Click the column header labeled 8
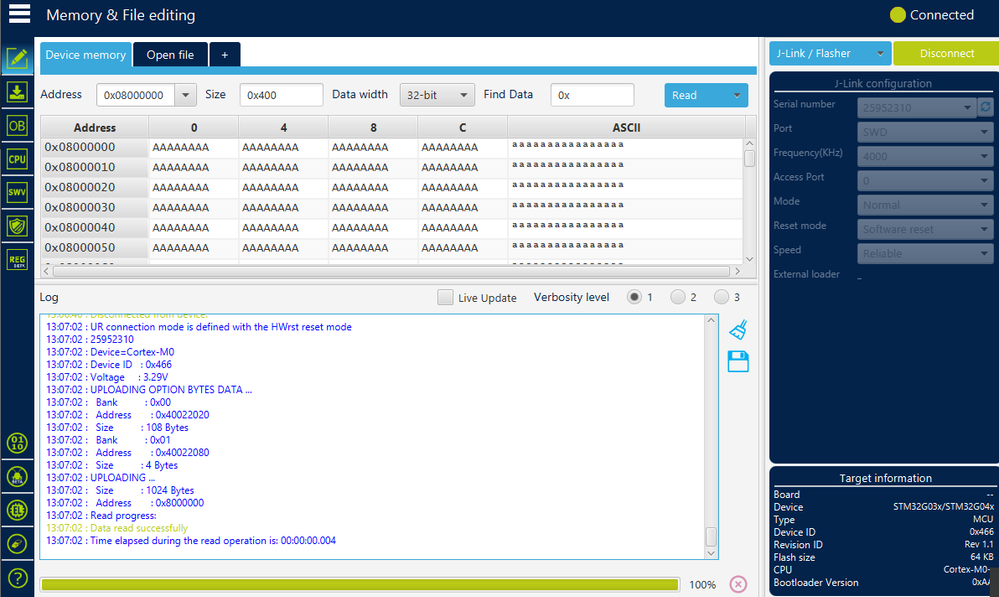Image resolution: width=999 pixels, height=597 pixels. point(373,127)
